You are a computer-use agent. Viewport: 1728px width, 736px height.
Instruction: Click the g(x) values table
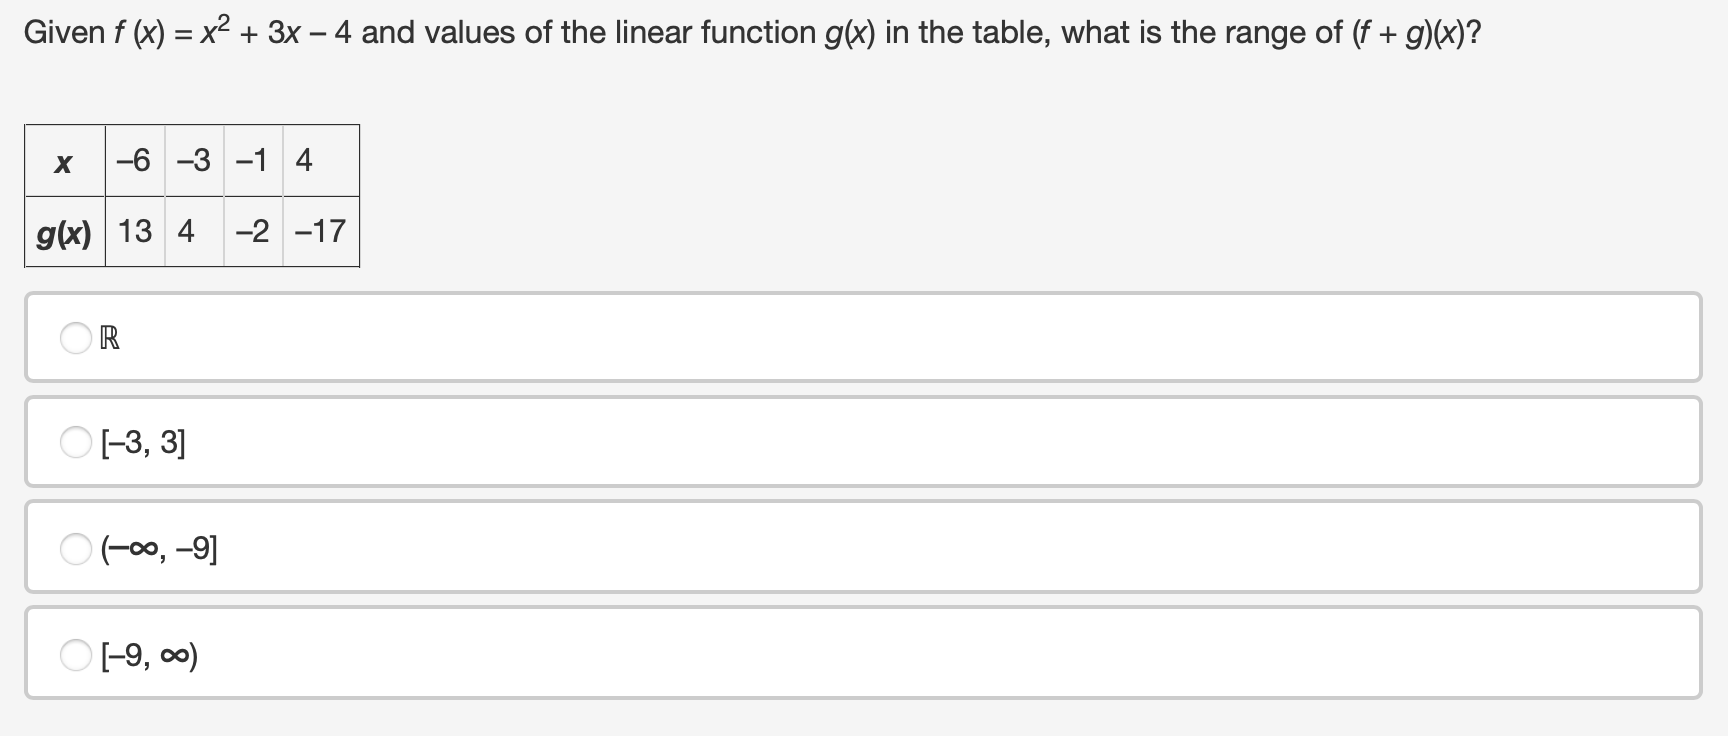point(190,195)
